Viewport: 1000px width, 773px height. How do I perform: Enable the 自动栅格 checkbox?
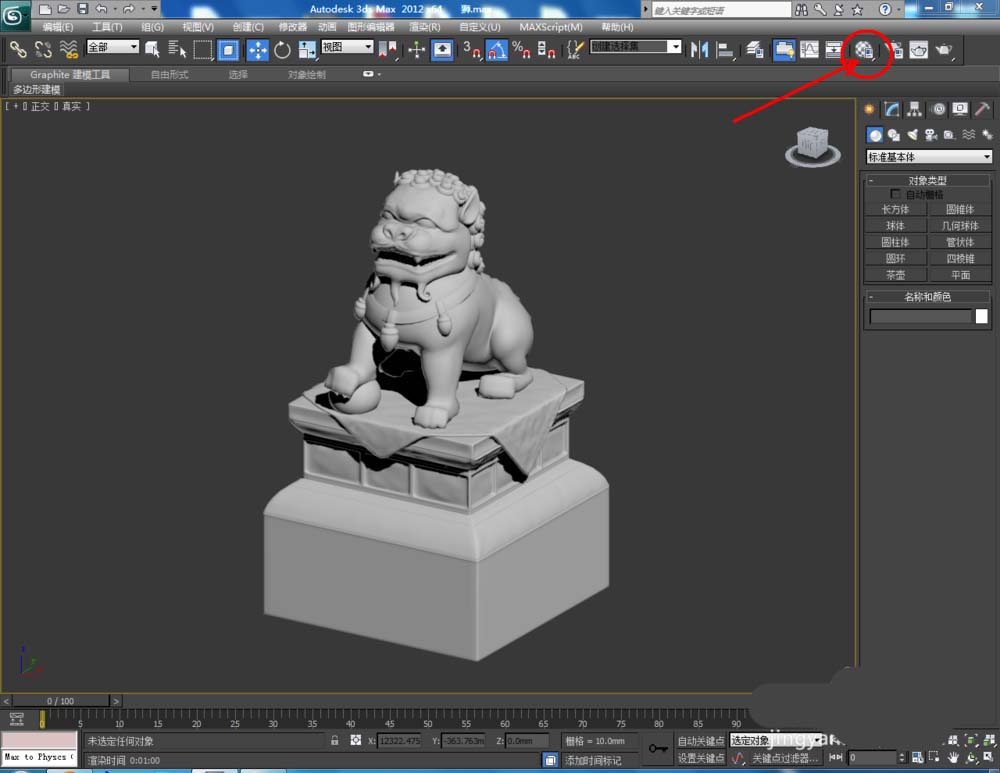(895, 194)
